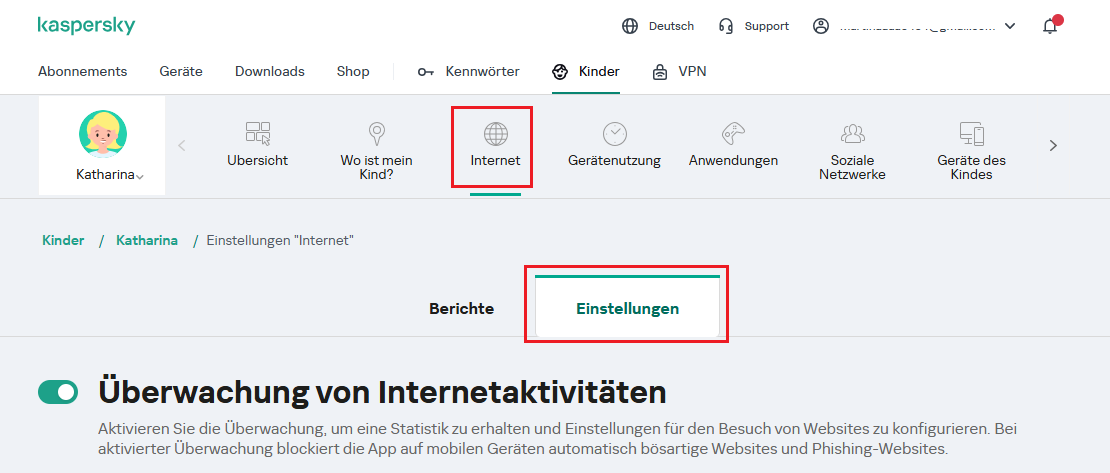Open the Geräte menu item
Viewport: 1110px width, 473px height.
pyautogui.click(x=181, y=72)
